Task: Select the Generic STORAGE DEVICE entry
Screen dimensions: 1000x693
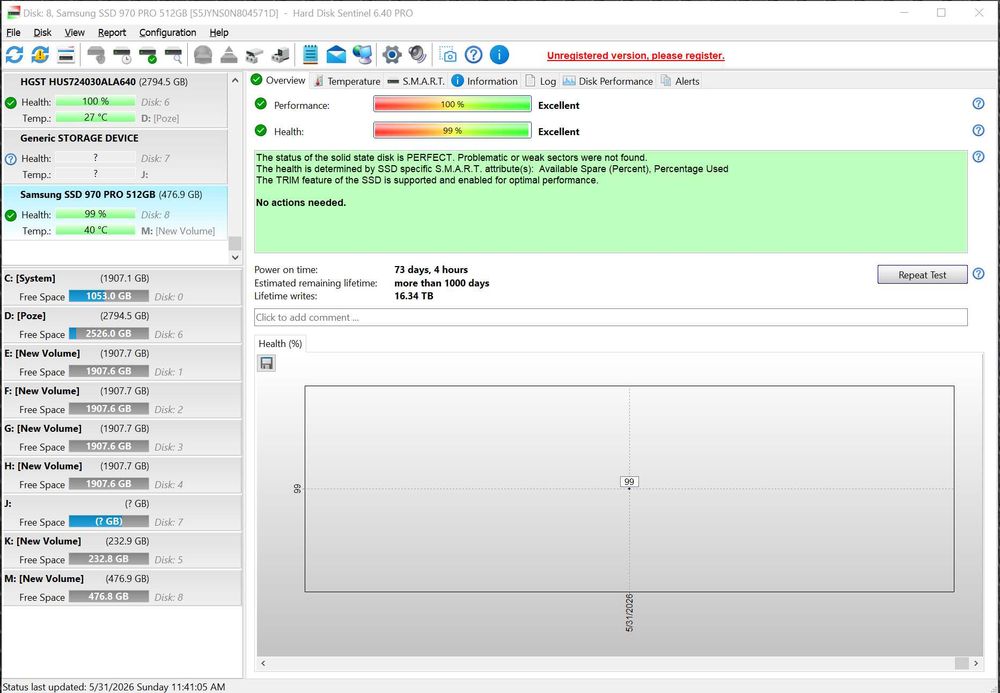Action: [115, 157]
